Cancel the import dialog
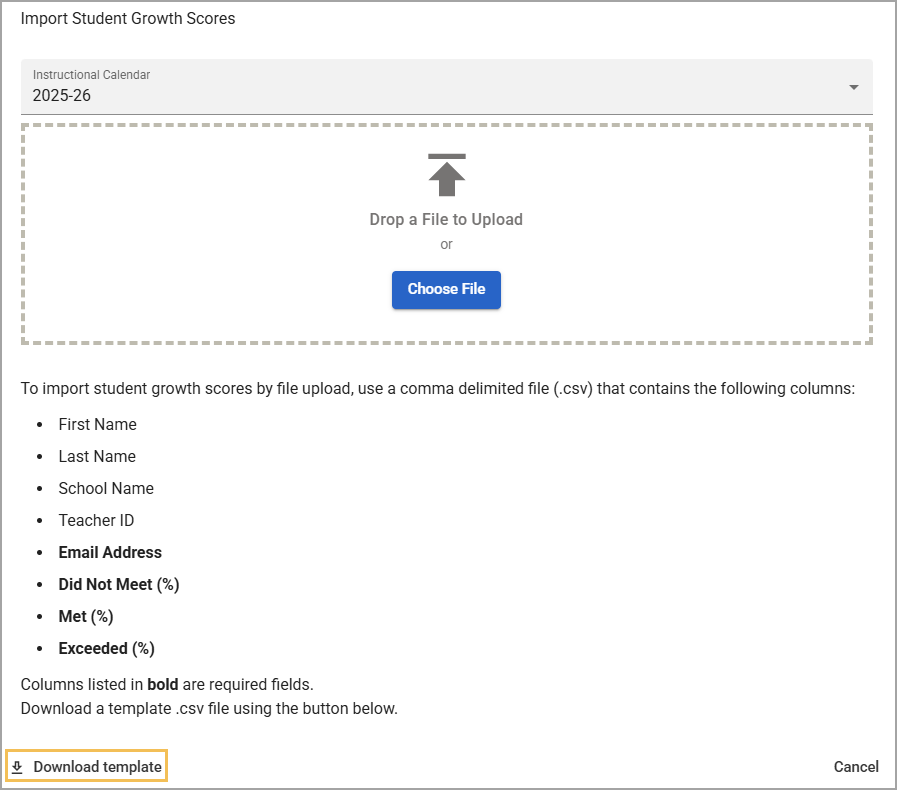The image size is (897, 790). [x=856, y=767]
